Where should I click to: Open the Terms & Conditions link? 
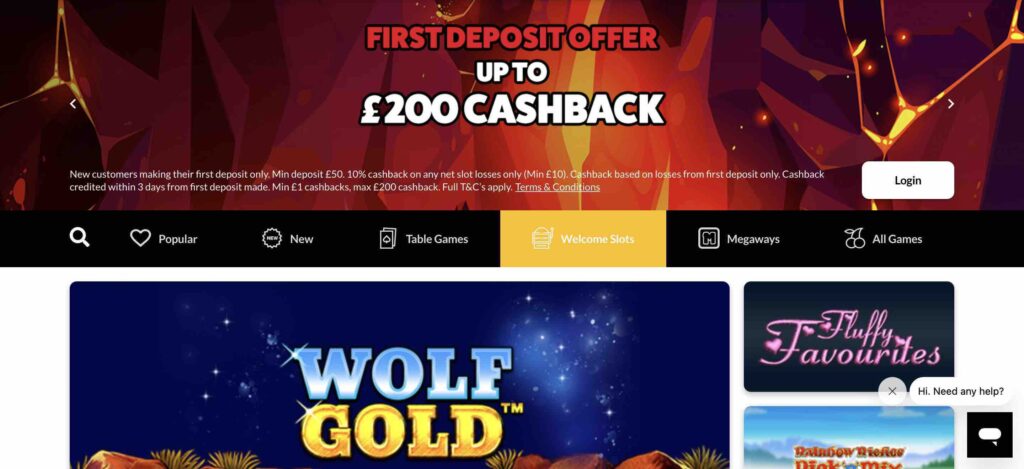(557, 187)
